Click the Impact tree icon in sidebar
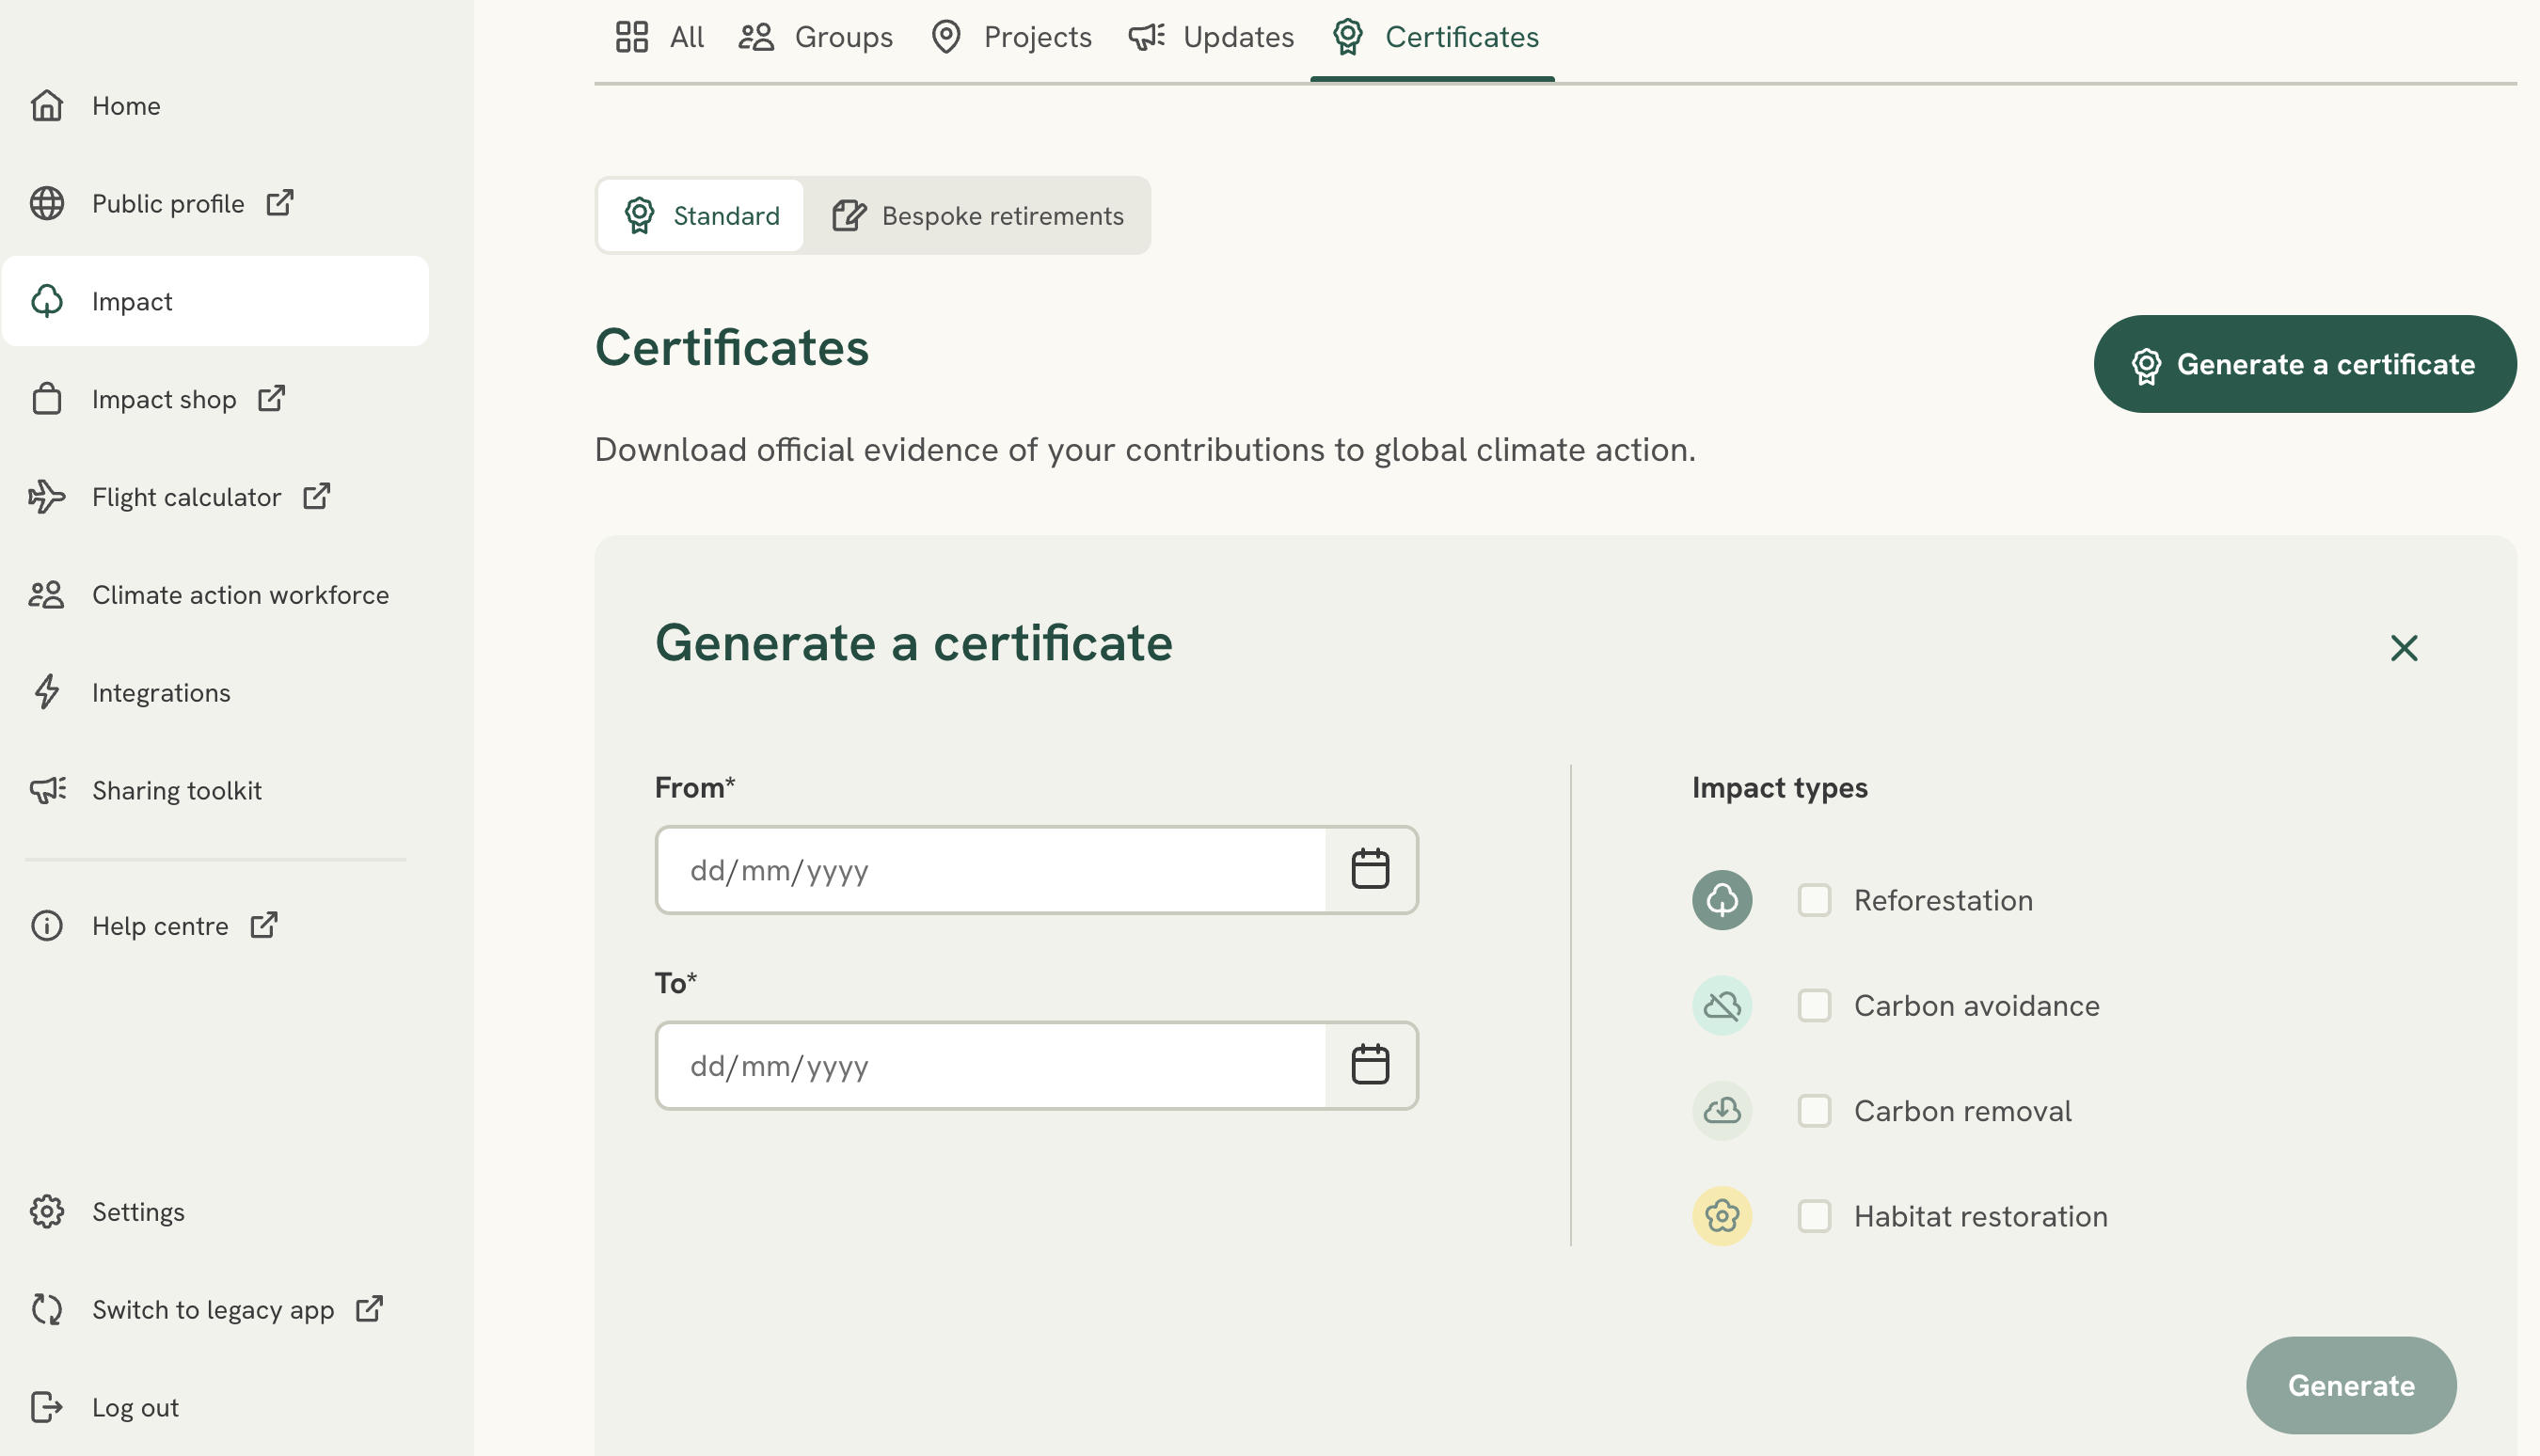This screenshot has width=2540, height=1456. [x=47, y=301]
